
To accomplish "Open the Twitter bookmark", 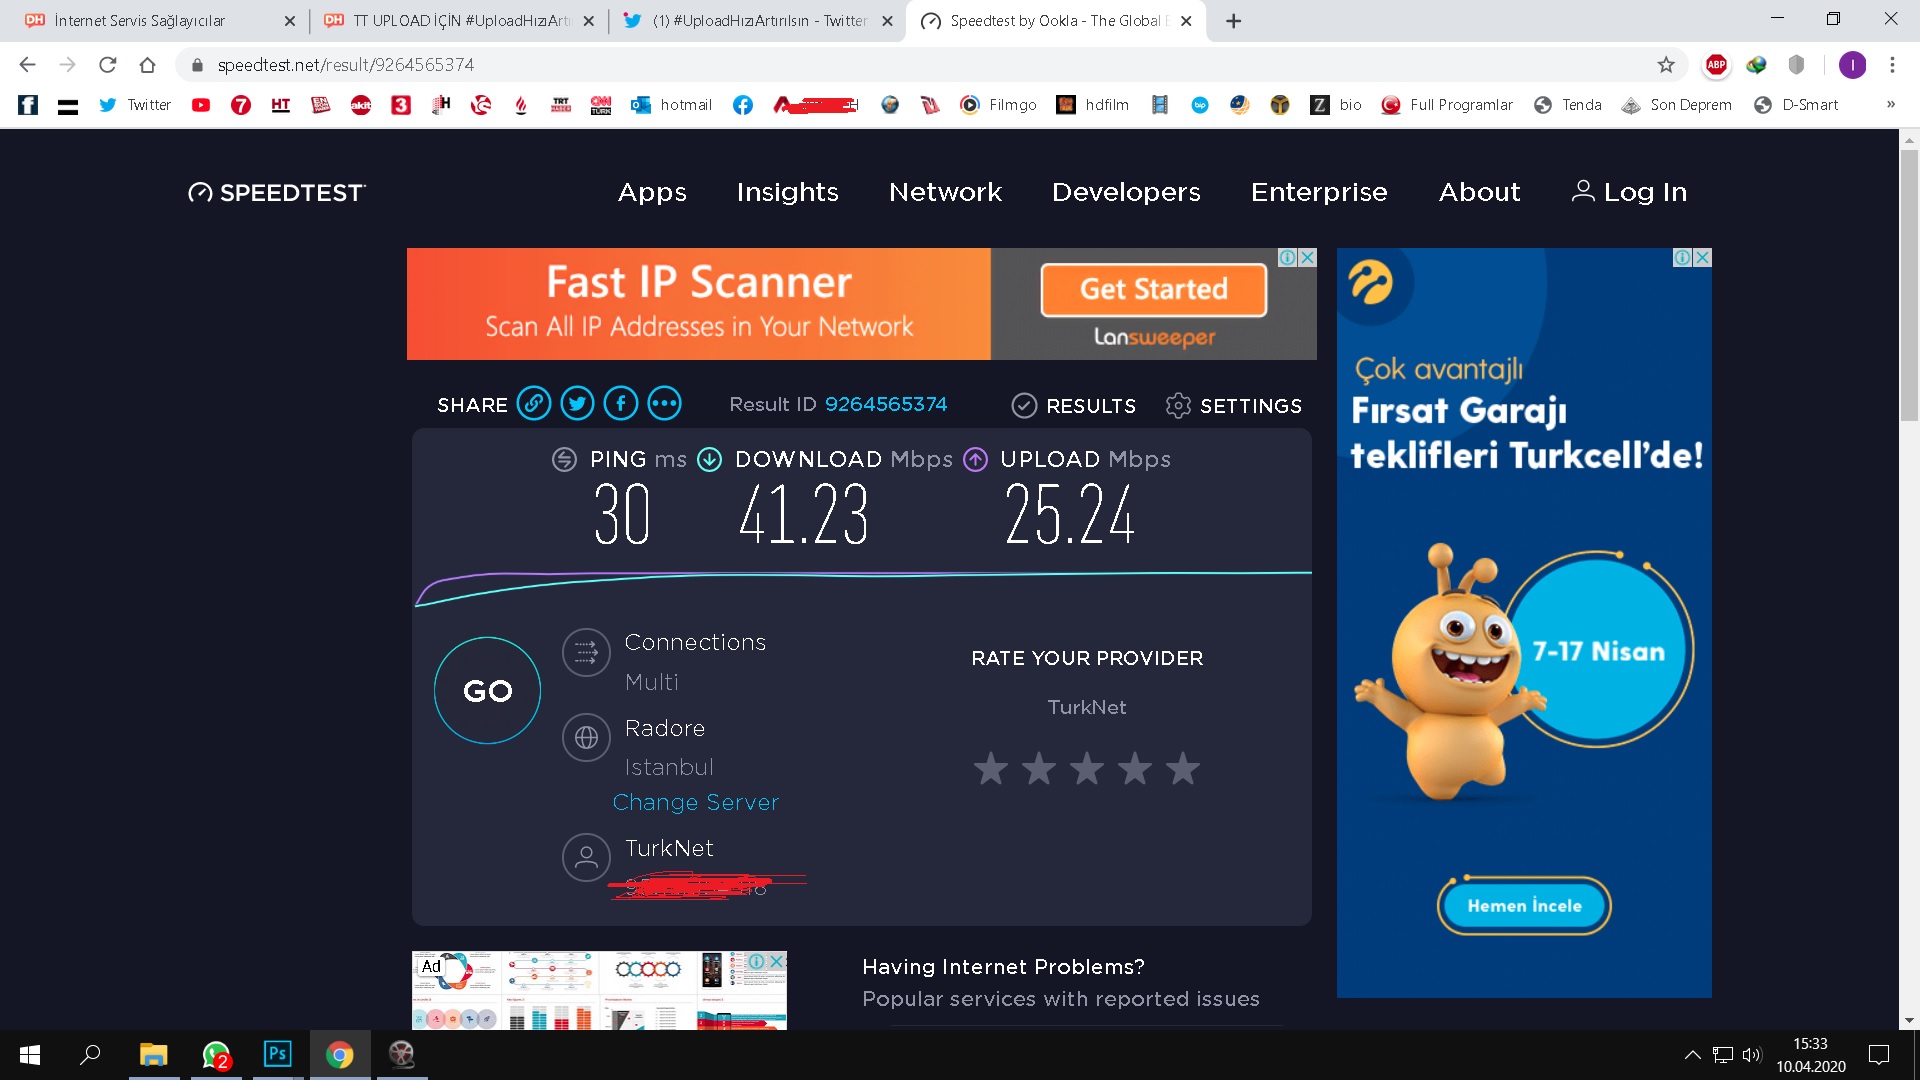I will point(135,105).
